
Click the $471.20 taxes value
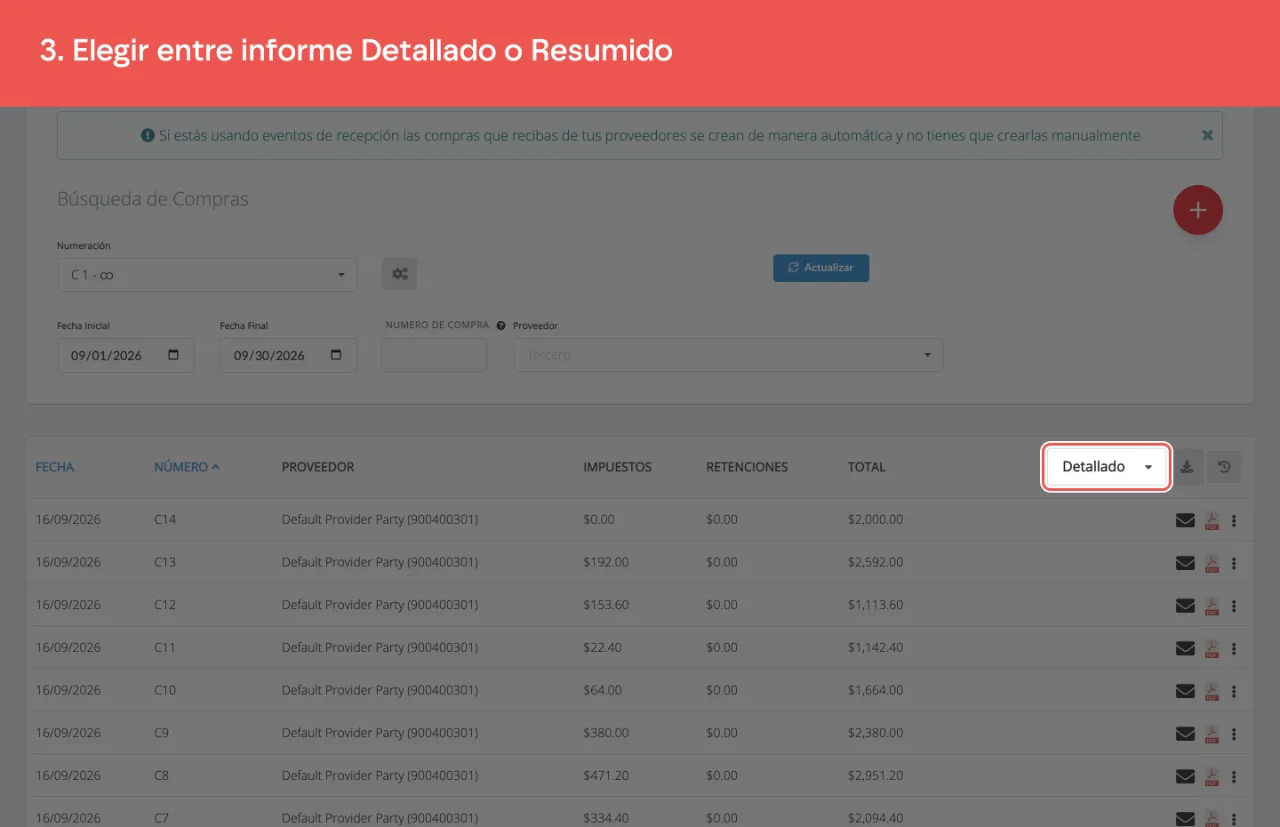pyautogui.click(x=606, y=776)
